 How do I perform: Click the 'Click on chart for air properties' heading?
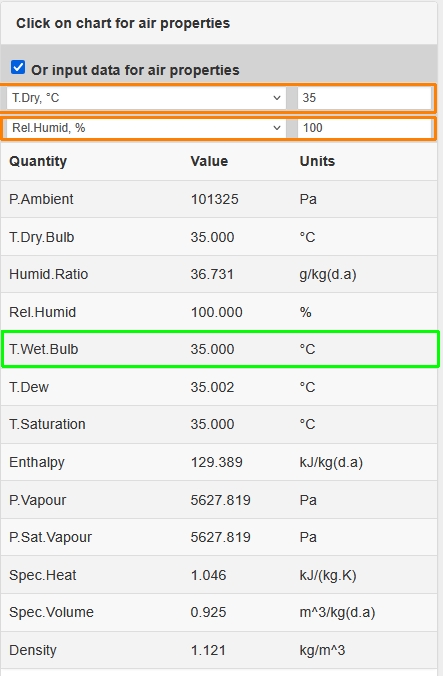click(x=123, y=23)
